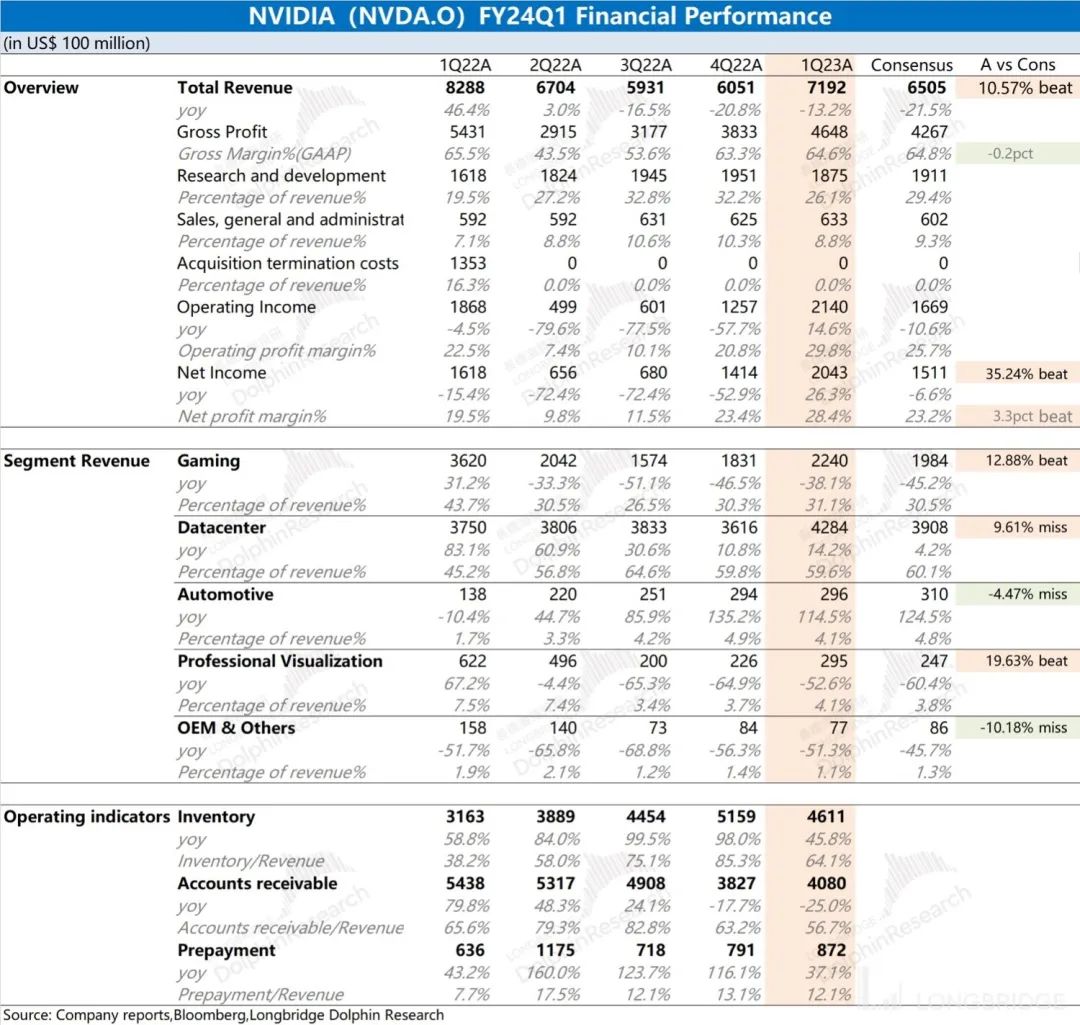Click the Gaming segment label
The height and width of the screenshot is (1025, 1080).
pos(209,461)
